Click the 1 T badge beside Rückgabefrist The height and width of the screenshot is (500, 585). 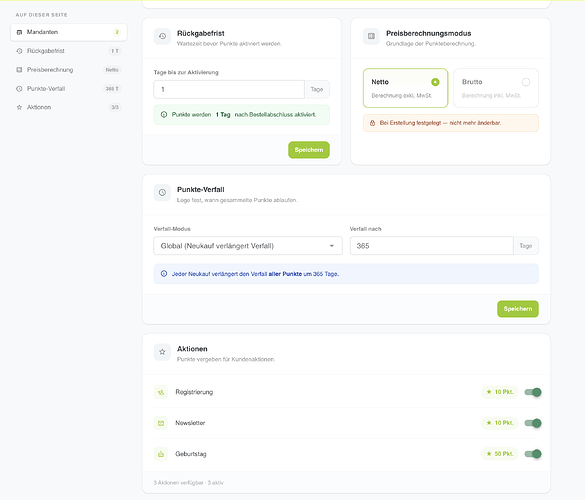115,51
